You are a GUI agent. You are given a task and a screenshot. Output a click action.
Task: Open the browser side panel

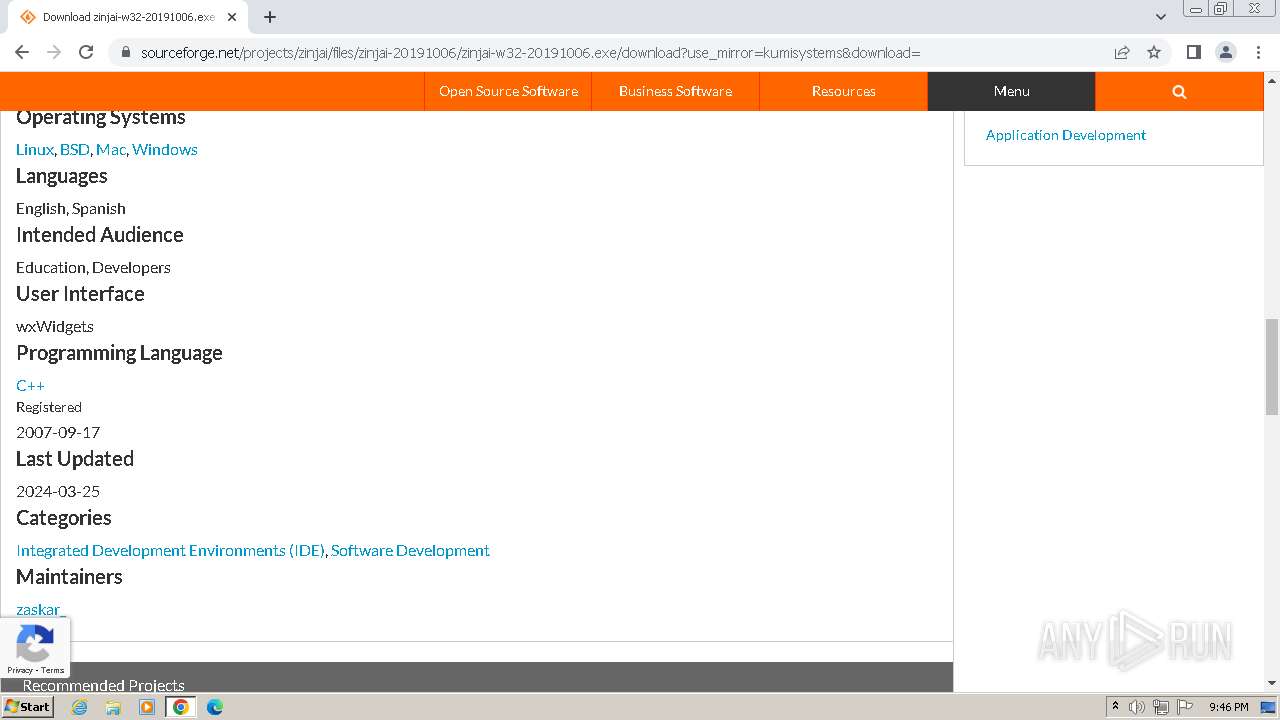coord(1193,52)
